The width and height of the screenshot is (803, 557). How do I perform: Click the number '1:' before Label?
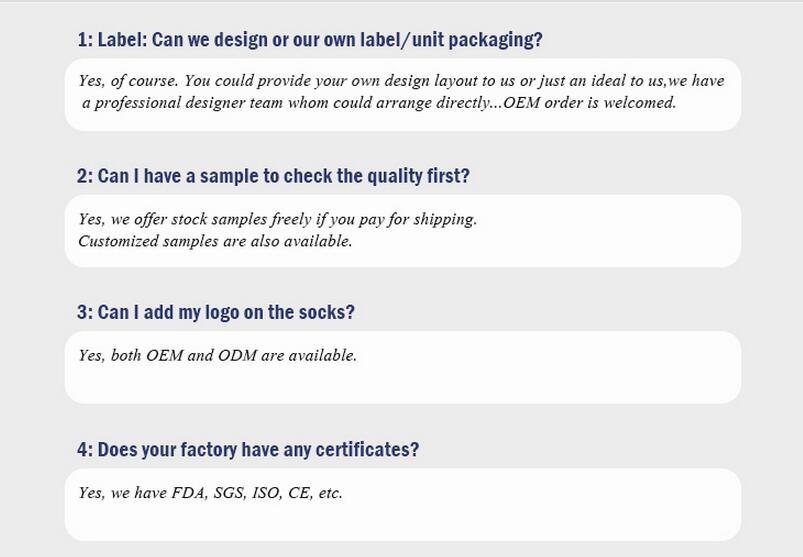(x=85, y=40)
